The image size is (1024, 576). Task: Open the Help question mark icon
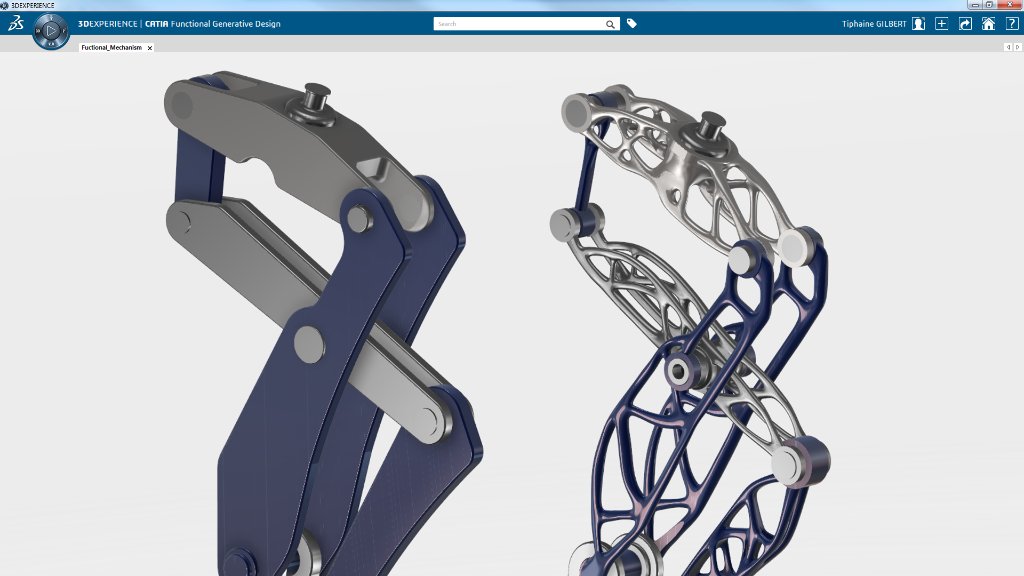click(1012, 24)
